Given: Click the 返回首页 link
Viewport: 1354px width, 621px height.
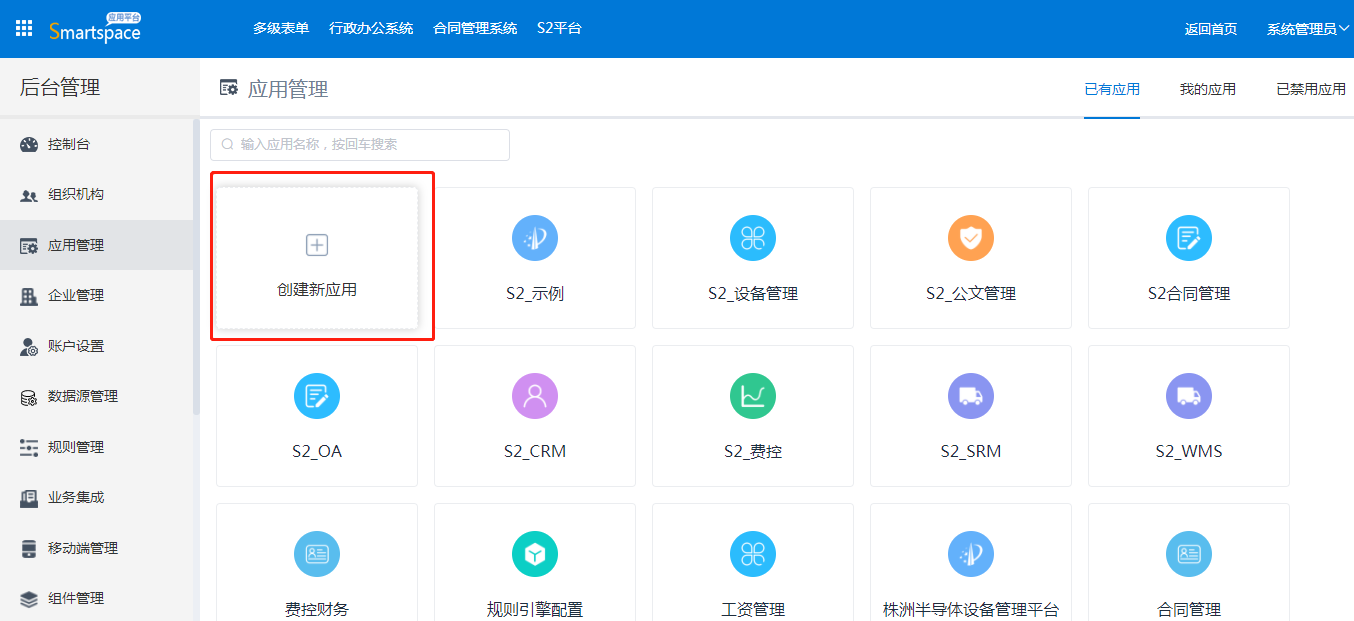Looking at the screenshot, I should click(1211, 29).
